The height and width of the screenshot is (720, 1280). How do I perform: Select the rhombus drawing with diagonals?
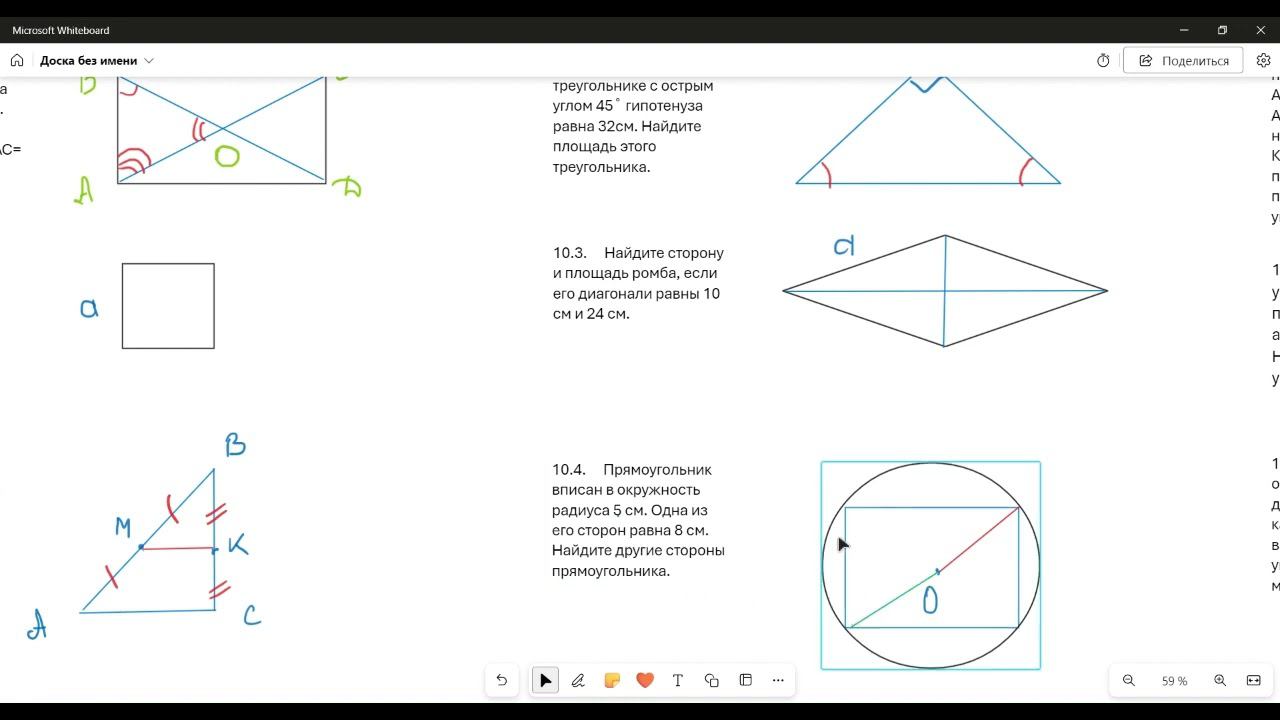point(945,291)
